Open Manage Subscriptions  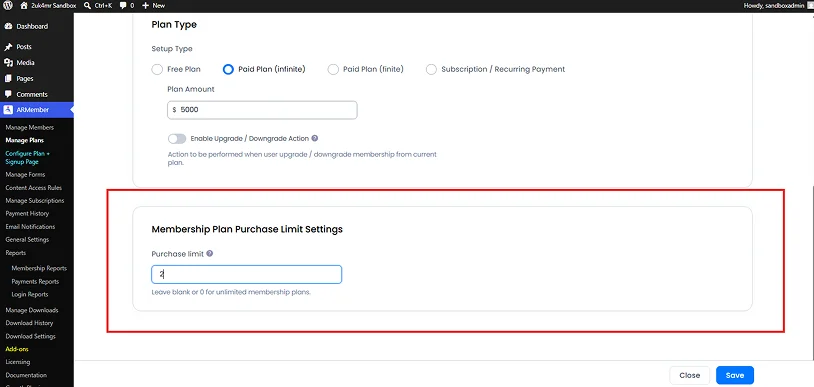tap(35, 201)
